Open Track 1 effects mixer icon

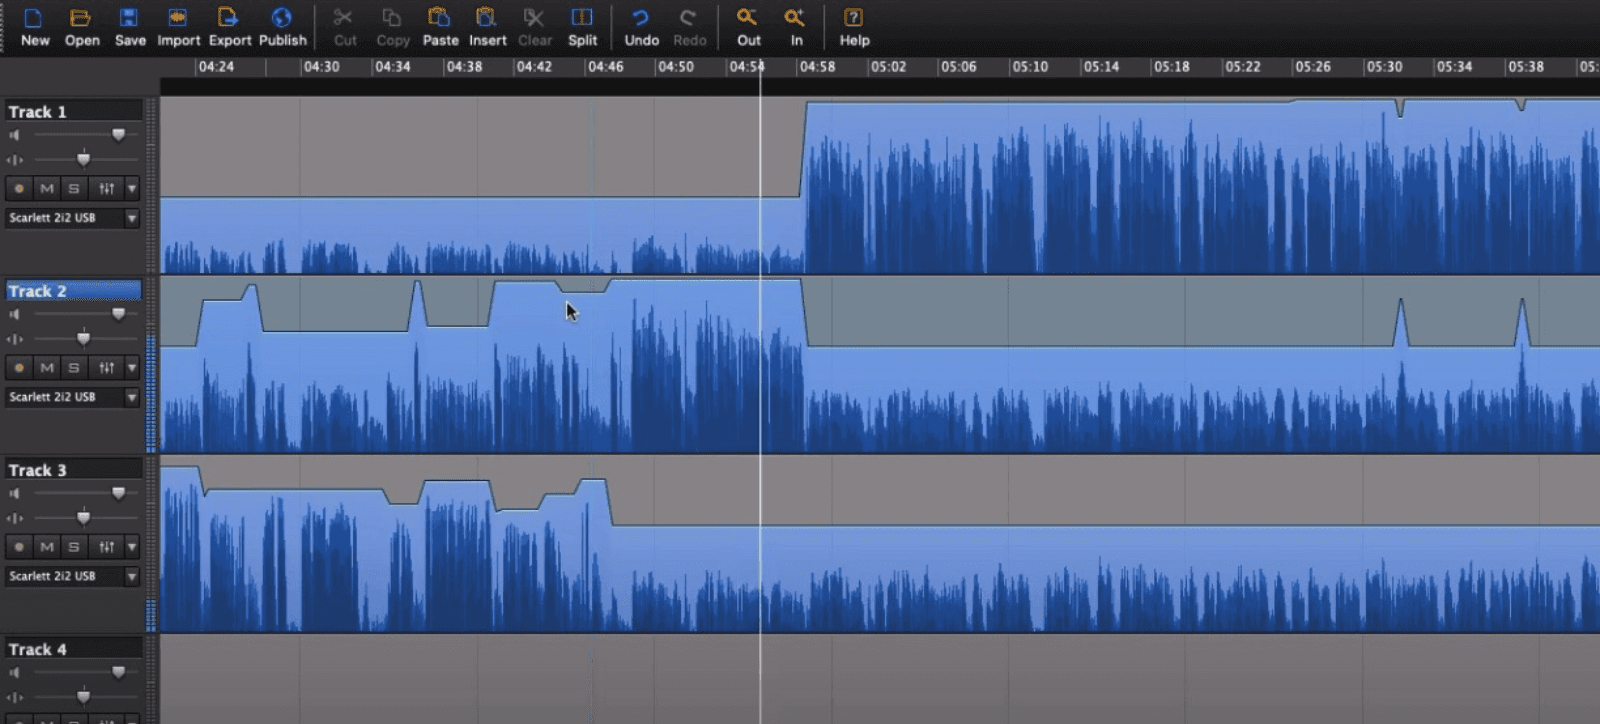(x=106, y=188)
